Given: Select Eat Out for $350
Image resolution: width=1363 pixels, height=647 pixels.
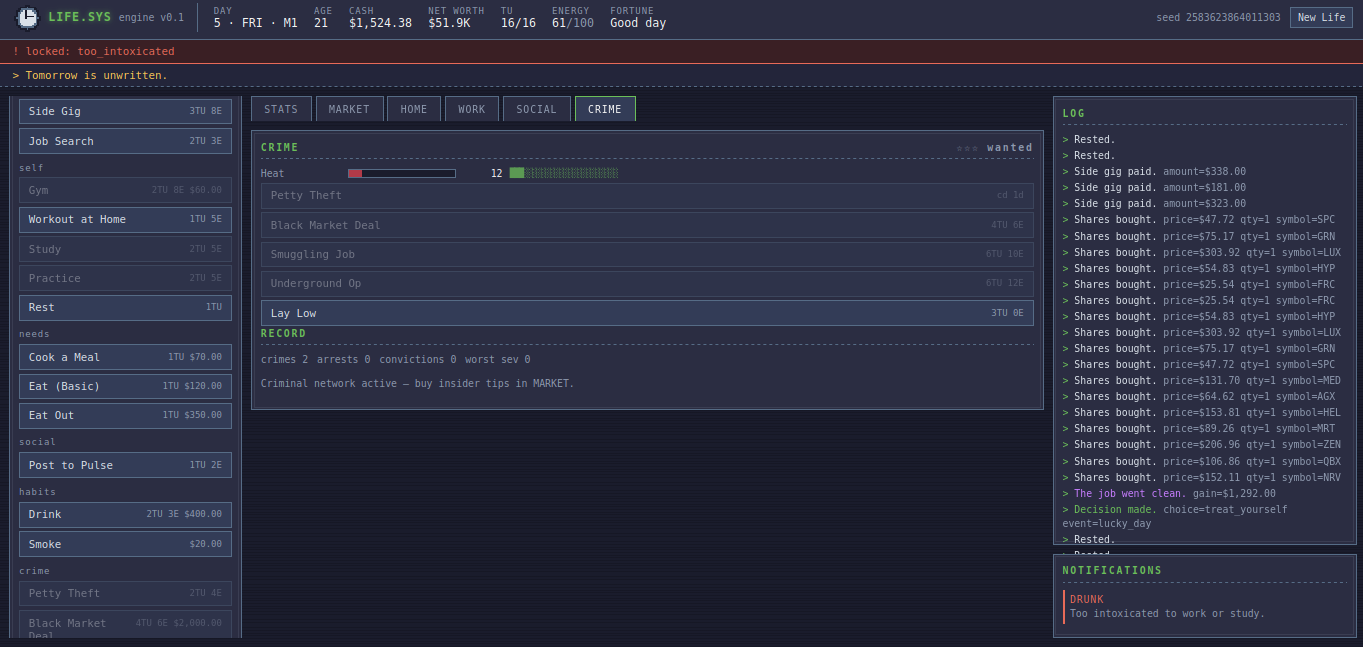Looking at the screenshot, I should [x=125, y=415].
